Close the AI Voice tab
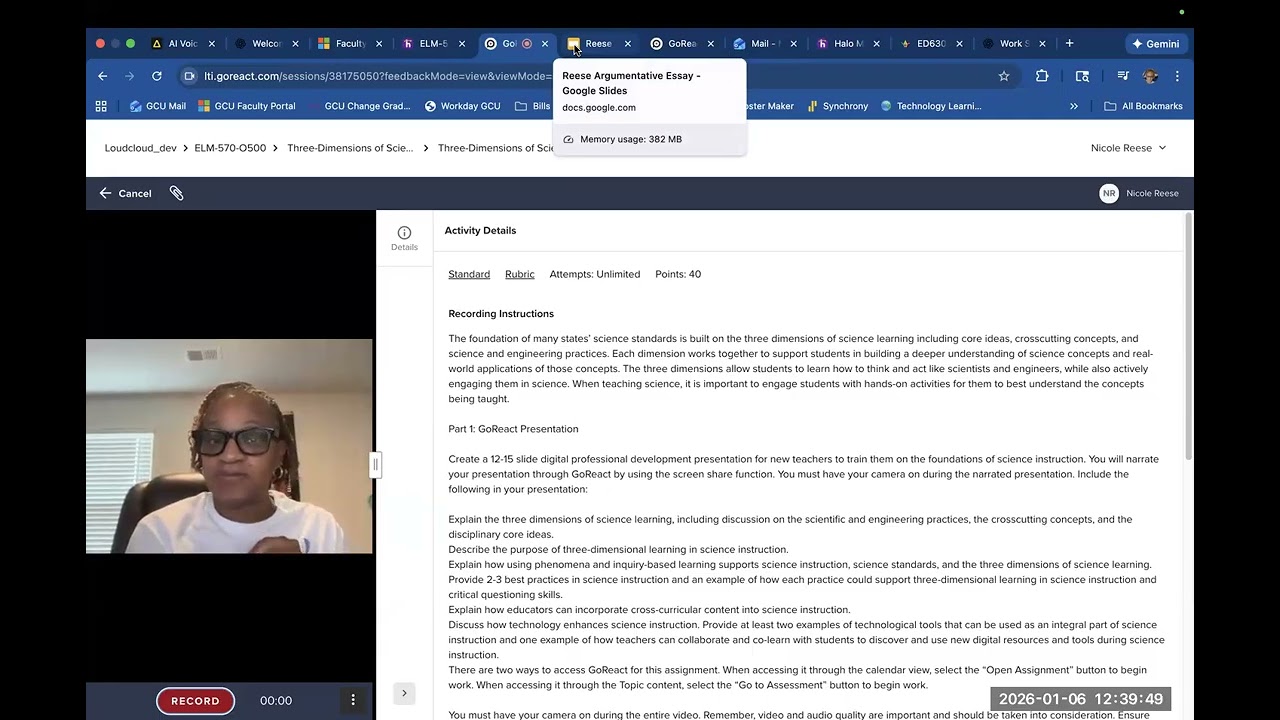Viewport: 1280px width, 720px height. click(211, 44)
